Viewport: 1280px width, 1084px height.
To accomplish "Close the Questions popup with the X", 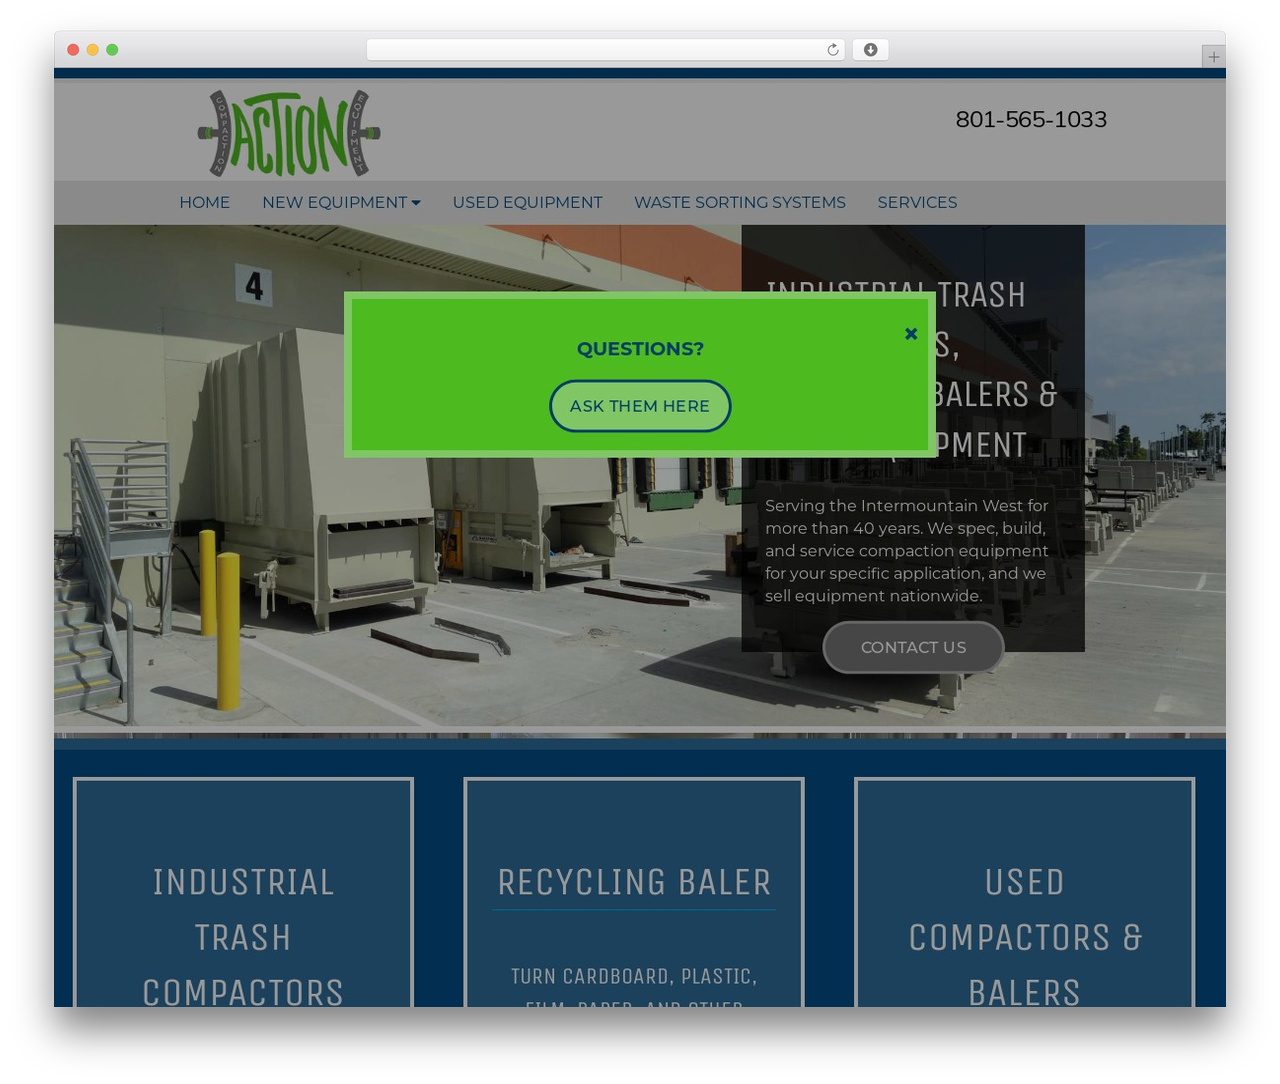I will 911,333.
